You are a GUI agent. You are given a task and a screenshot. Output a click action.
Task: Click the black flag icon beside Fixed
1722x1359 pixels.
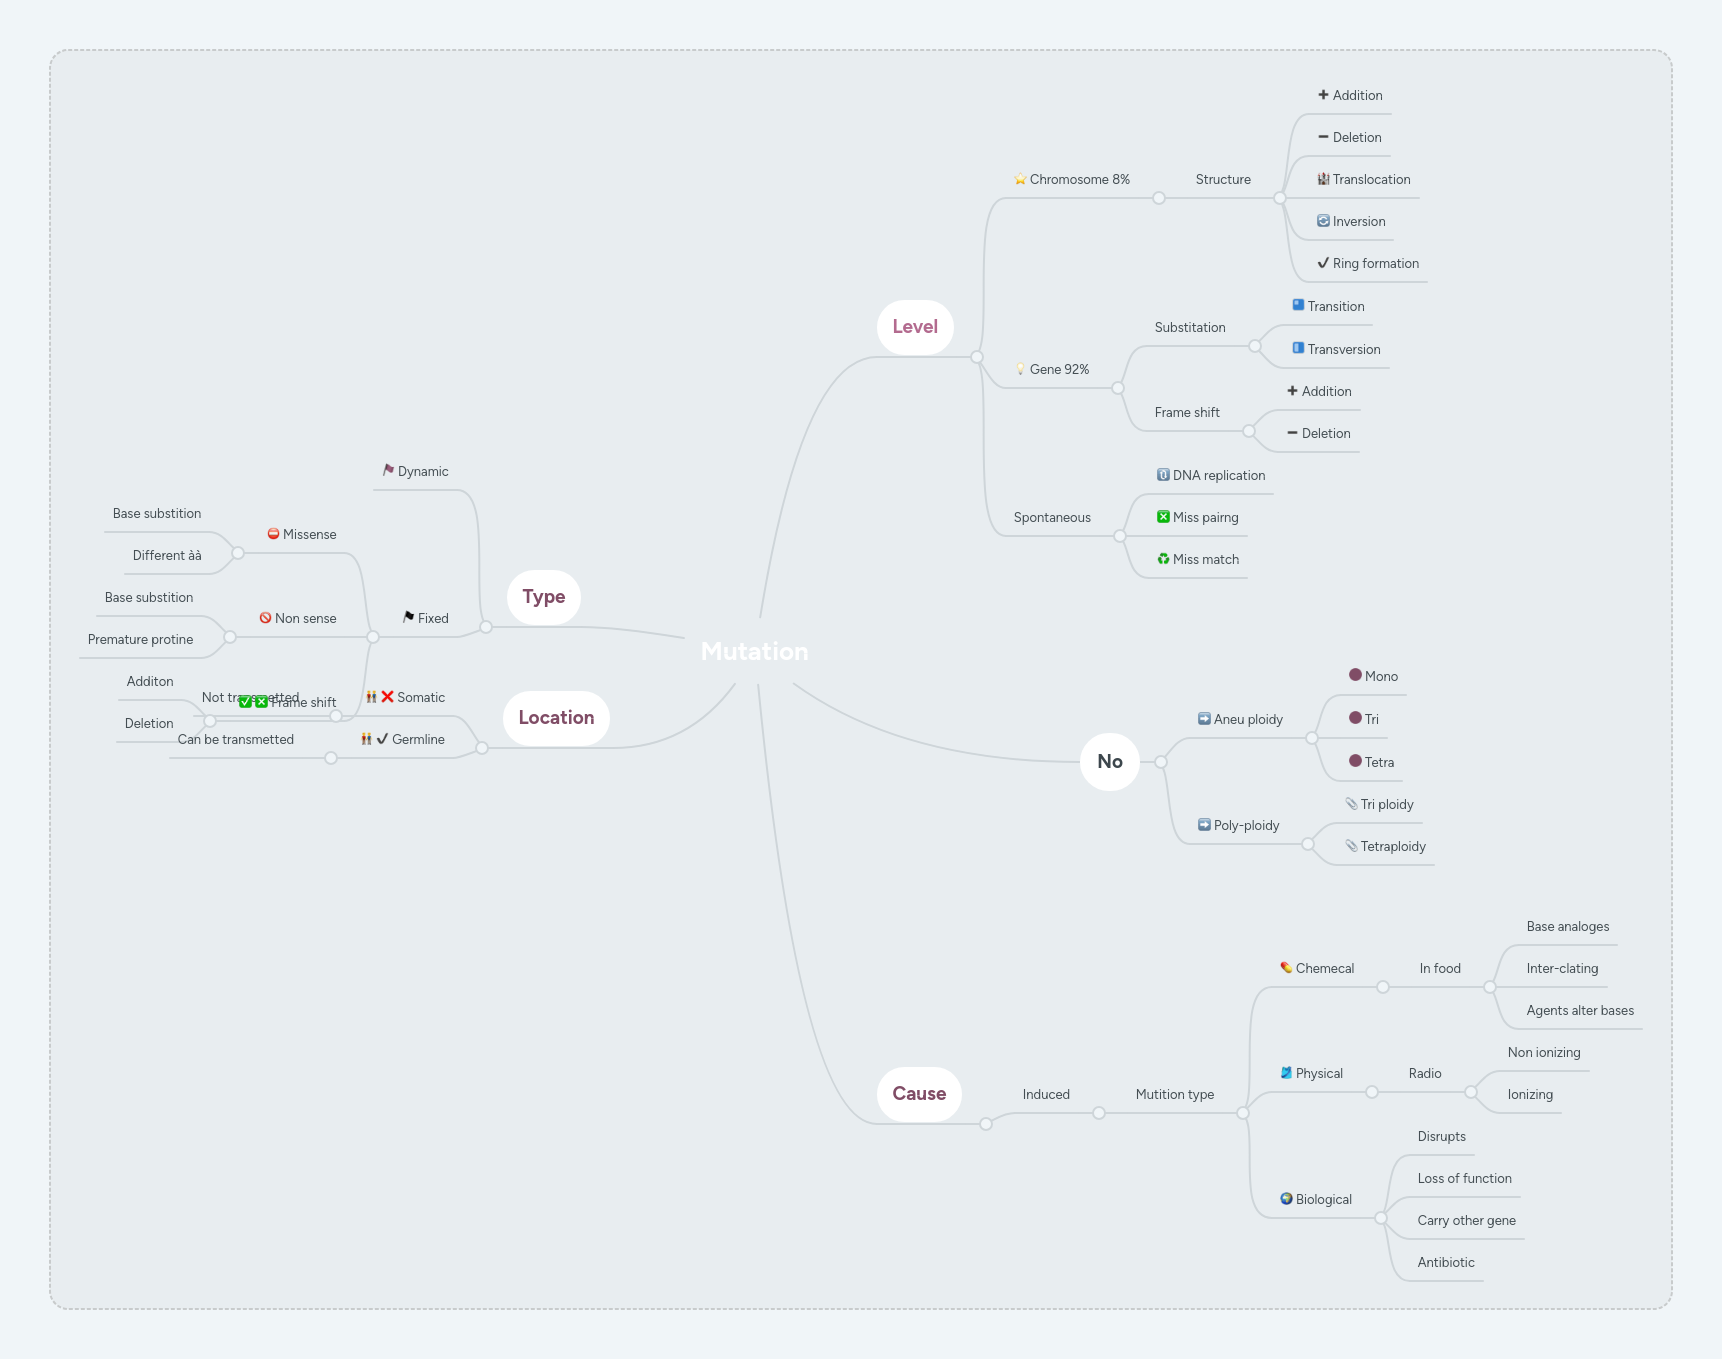pyautogui.click(x=407, y=618)
